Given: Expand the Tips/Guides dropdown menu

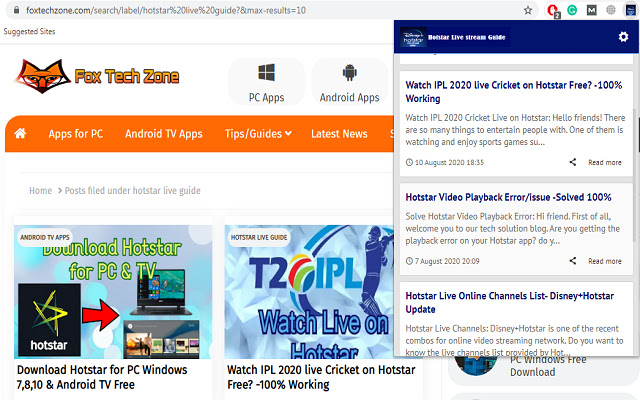Looking at the screenshot, I should click(258, 133).
